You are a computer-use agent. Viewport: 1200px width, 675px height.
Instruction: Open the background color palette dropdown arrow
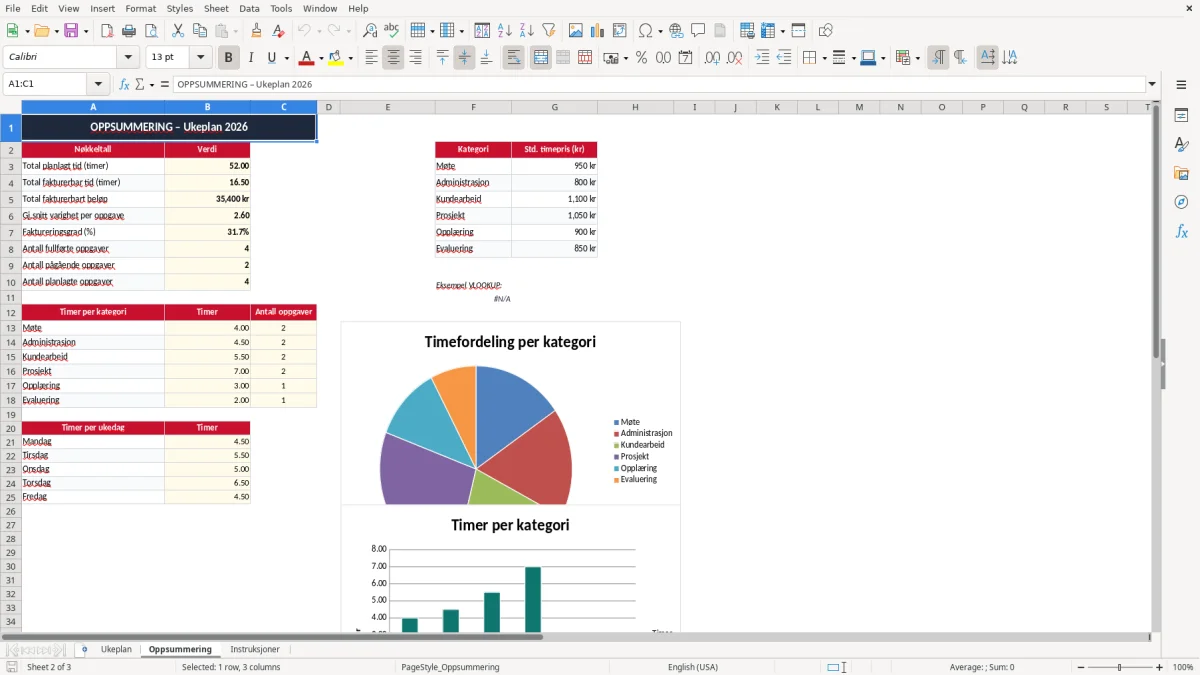click(x=350, y=58)
